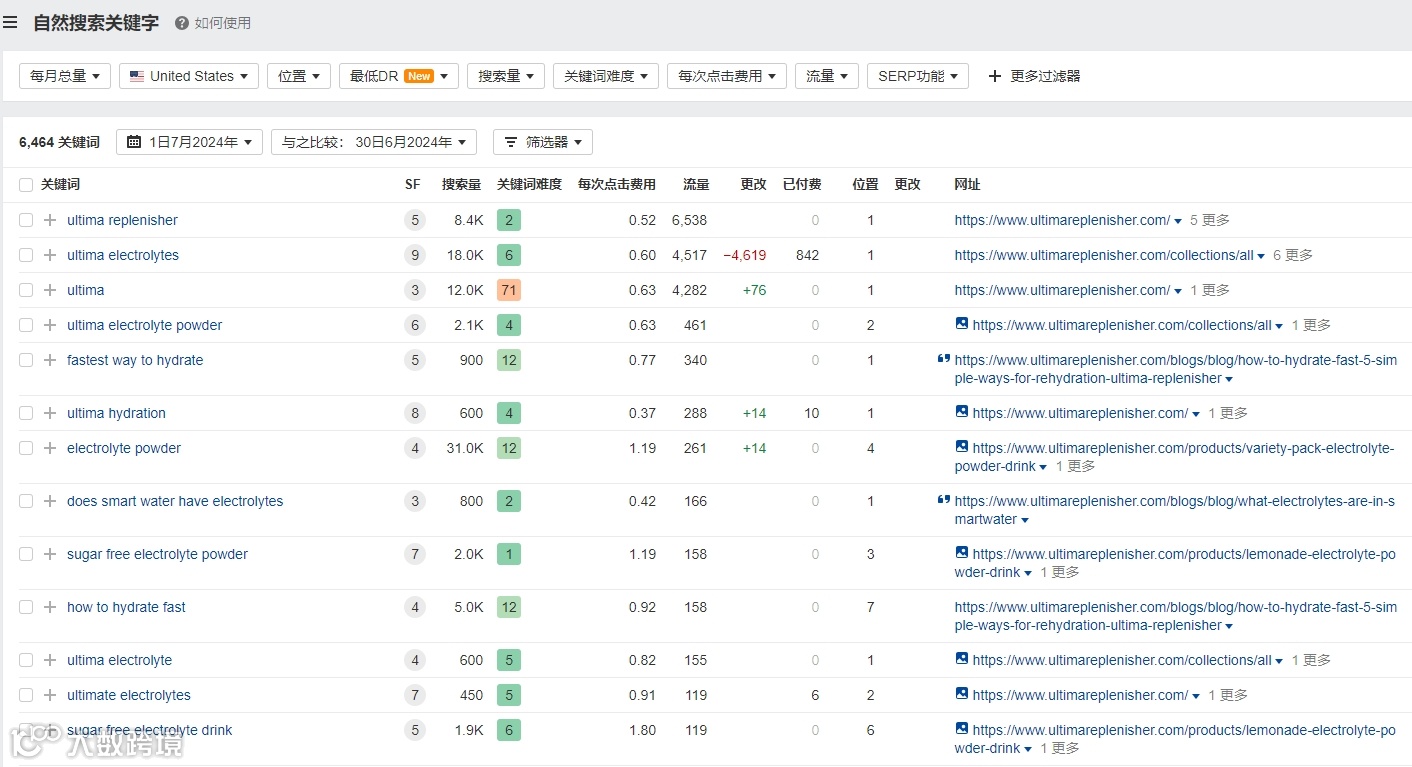Screen dimensions: 1412x767
Task: Sort by 搜索量 column header
Action: tap(462, 185)
